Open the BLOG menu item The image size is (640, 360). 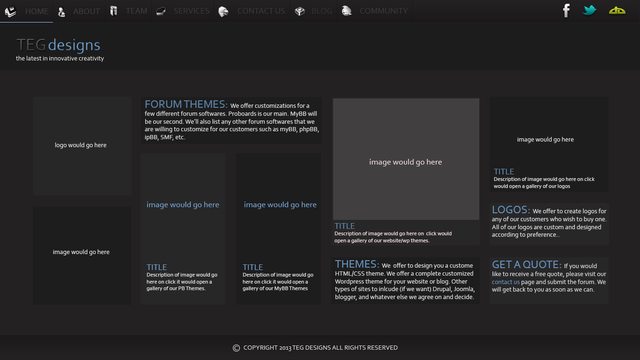pos(322,11)
